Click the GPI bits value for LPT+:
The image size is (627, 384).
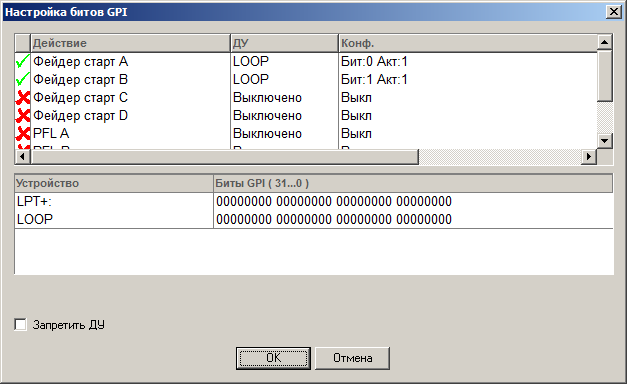334,201
